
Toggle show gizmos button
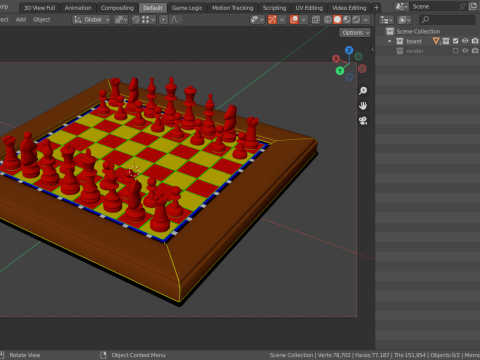pyautogui.click(x=272, y=20)
